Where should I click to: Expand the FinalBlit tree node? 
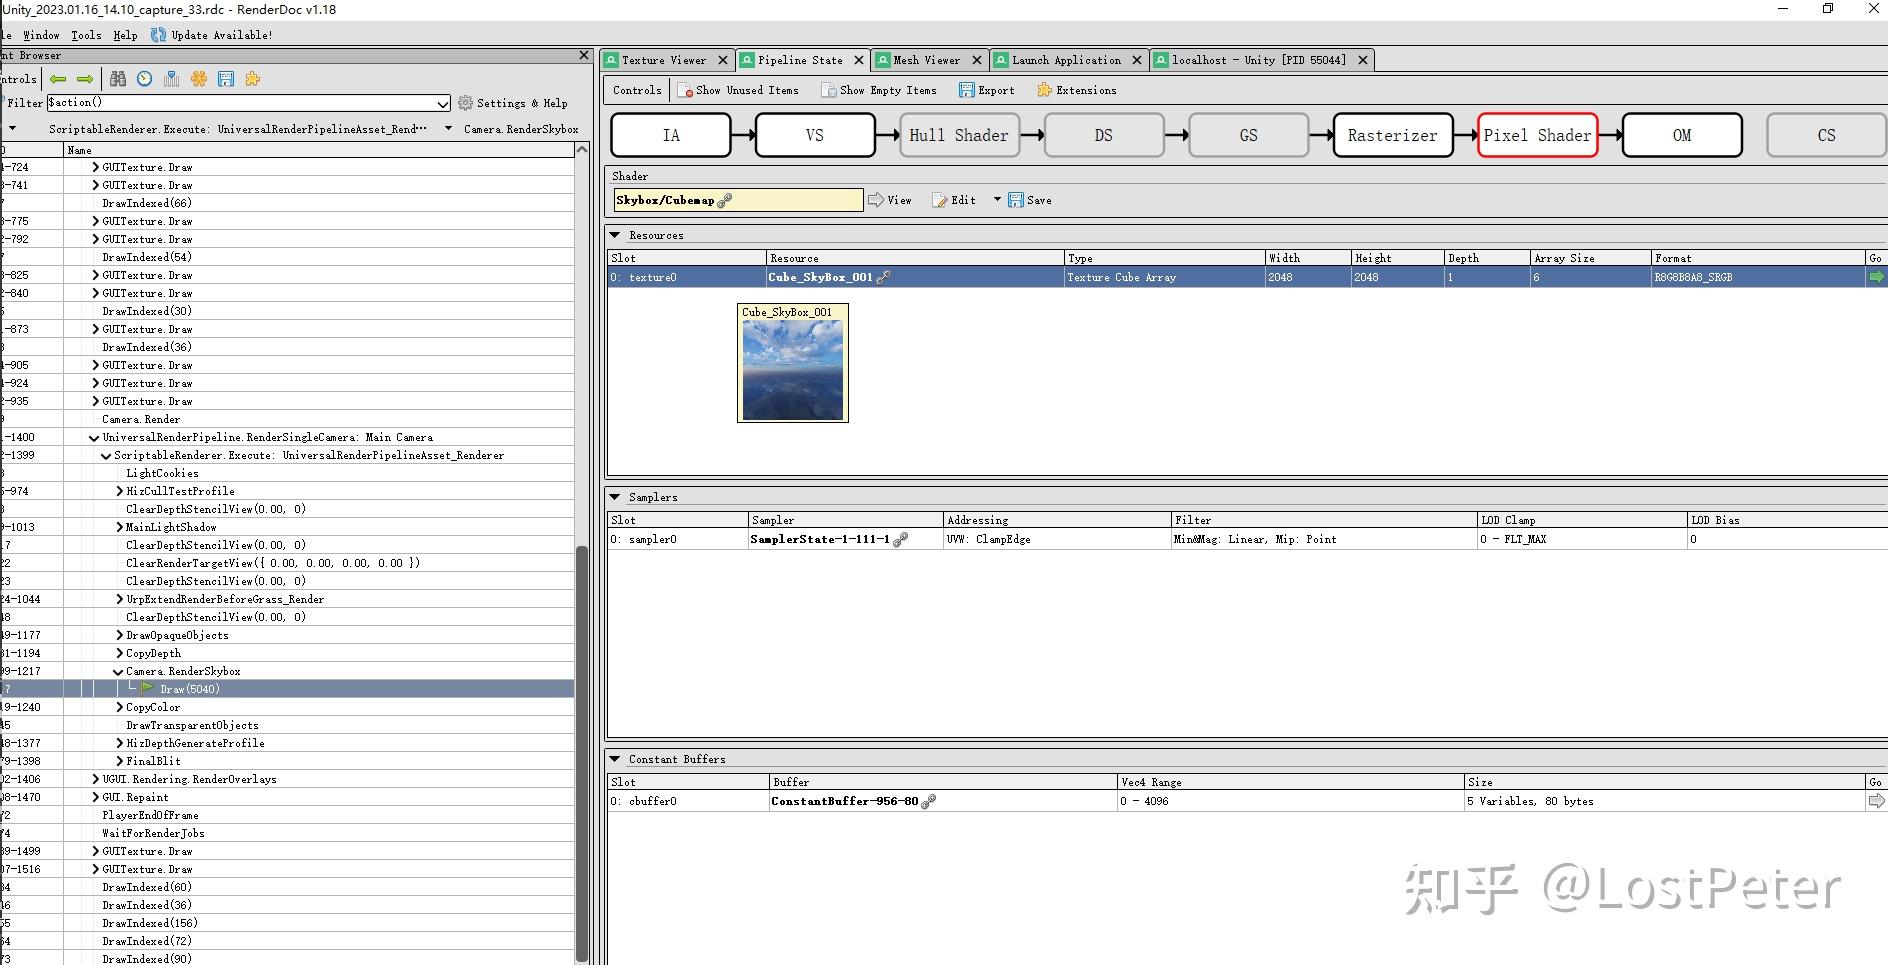click(119, 761)
